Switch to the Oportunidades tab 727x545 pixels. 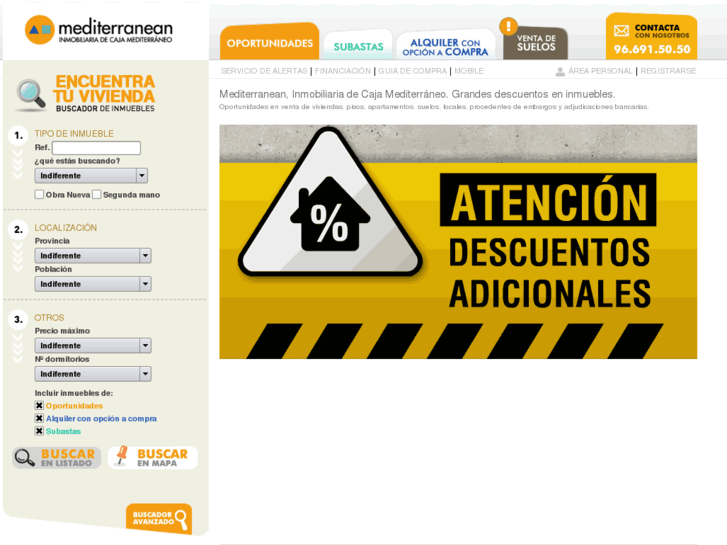coord(270,42)
